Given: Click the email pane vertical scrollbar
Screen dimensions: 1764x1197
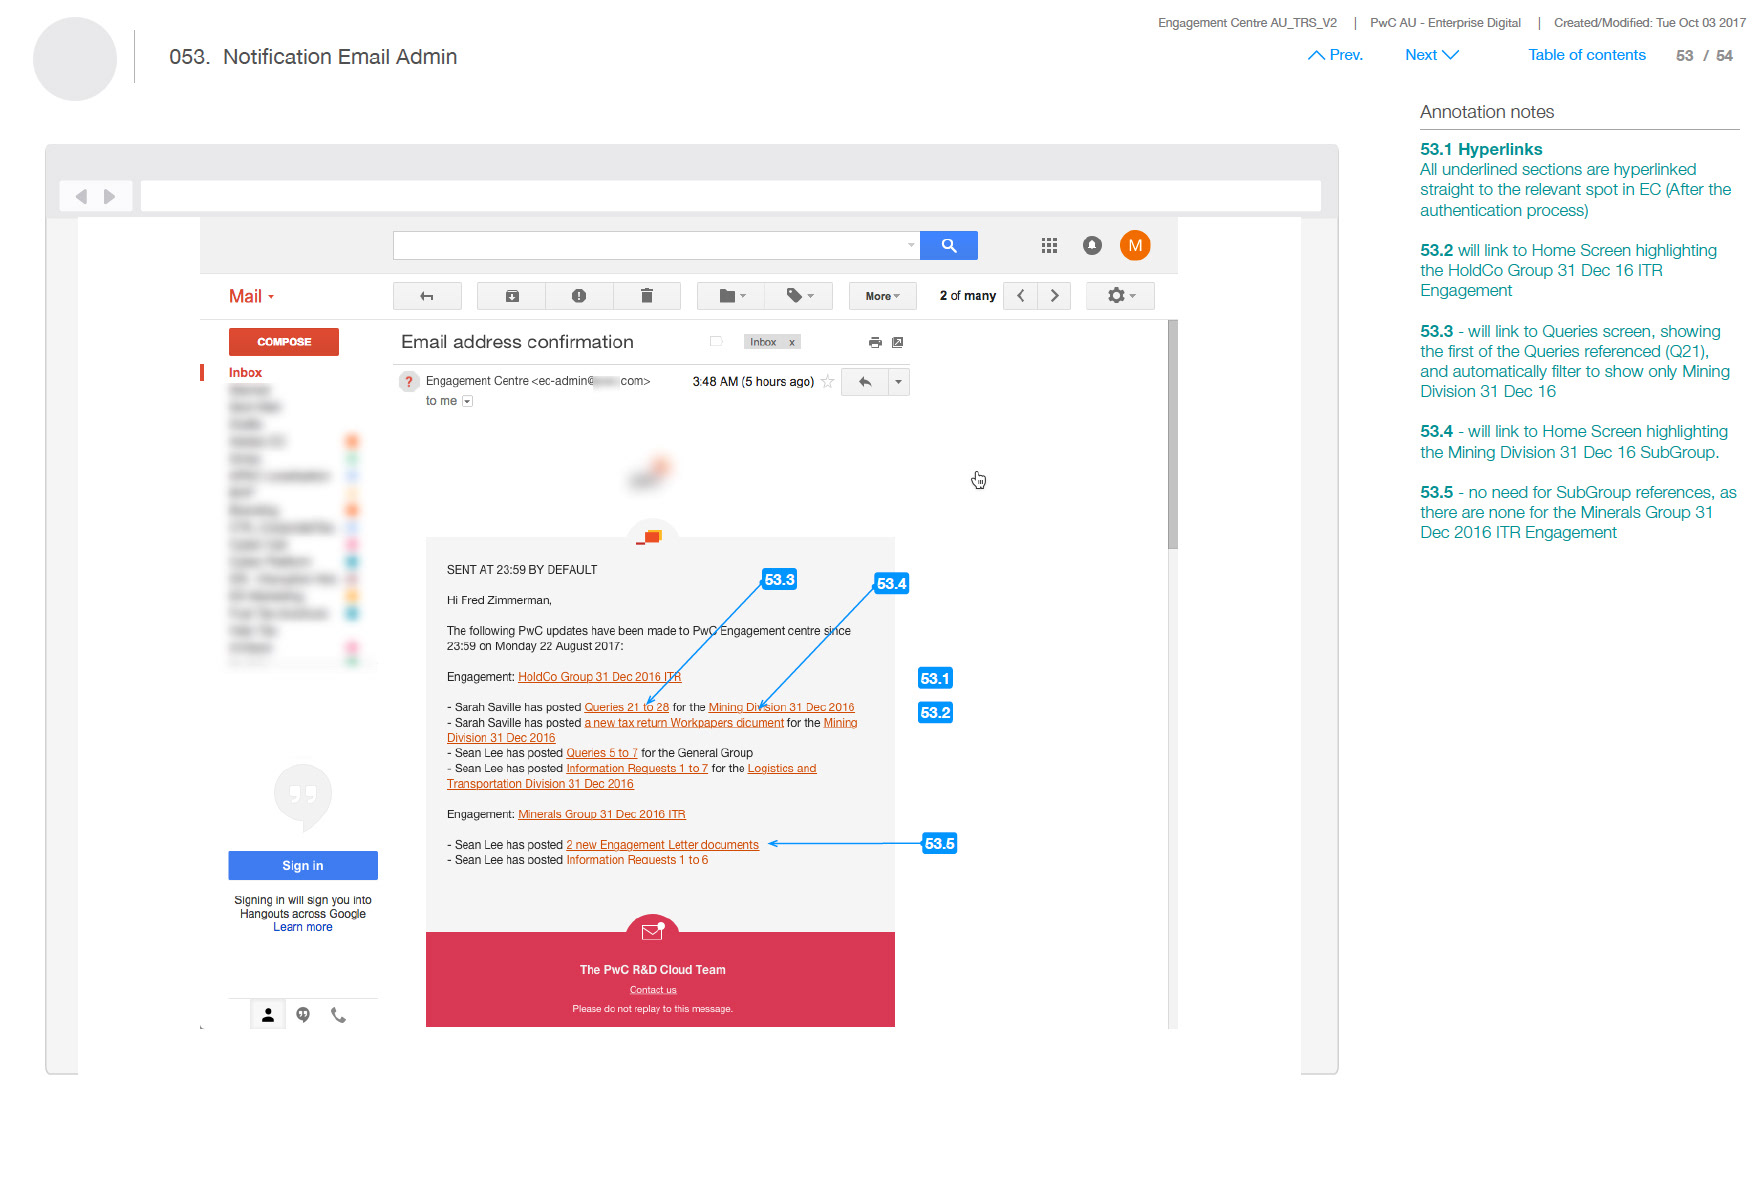Looking at the screenshot, I should [x=1173, y=435].
